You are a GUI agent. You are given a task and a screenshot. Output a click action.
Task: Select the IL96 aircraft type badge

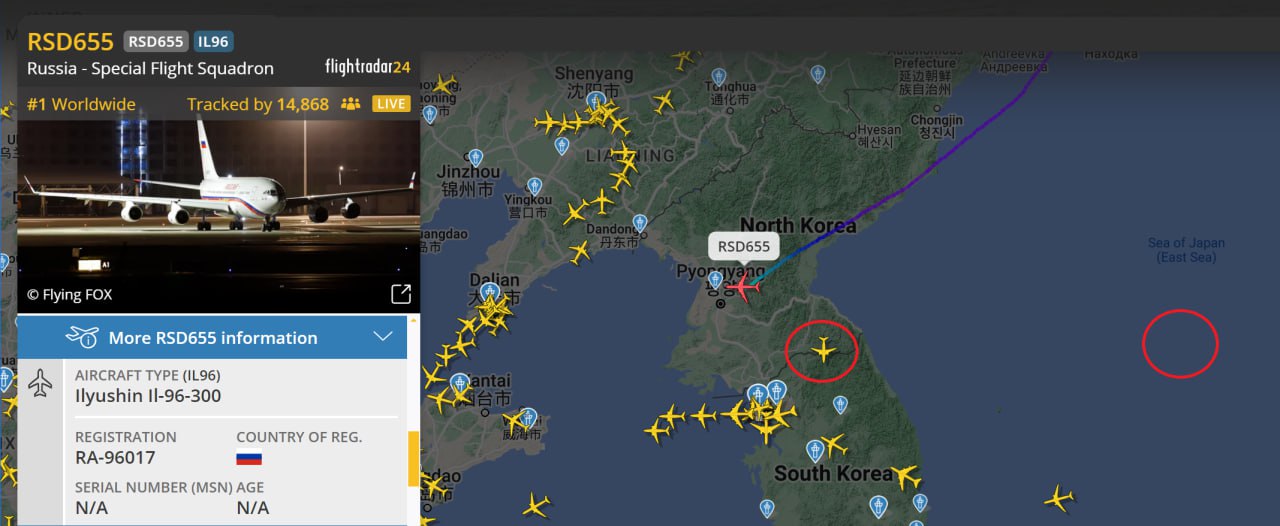[x=213, y=41]
